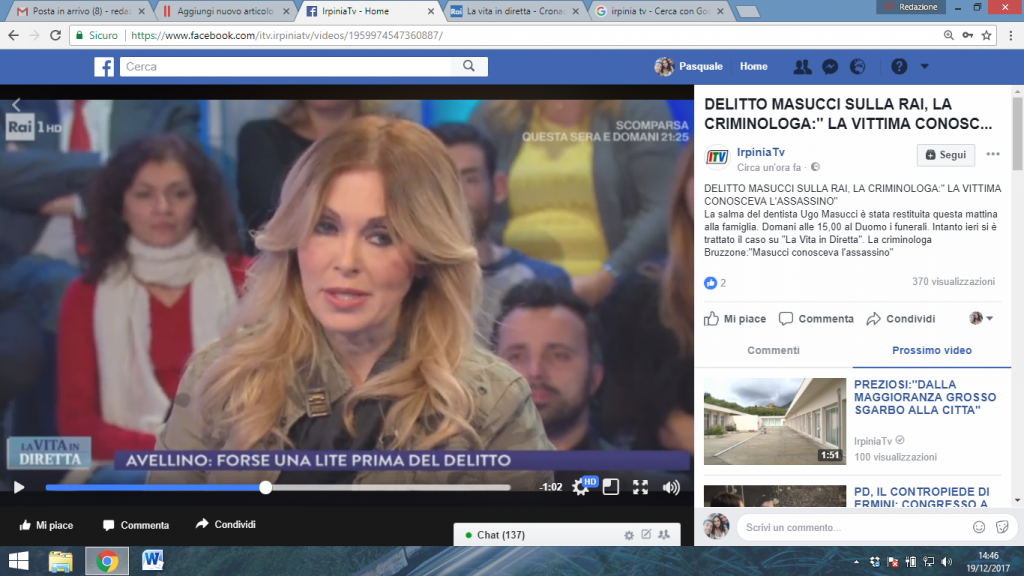1024x576 pixels.
Task: Click Condividi under the post description
Action: point(900,319)
